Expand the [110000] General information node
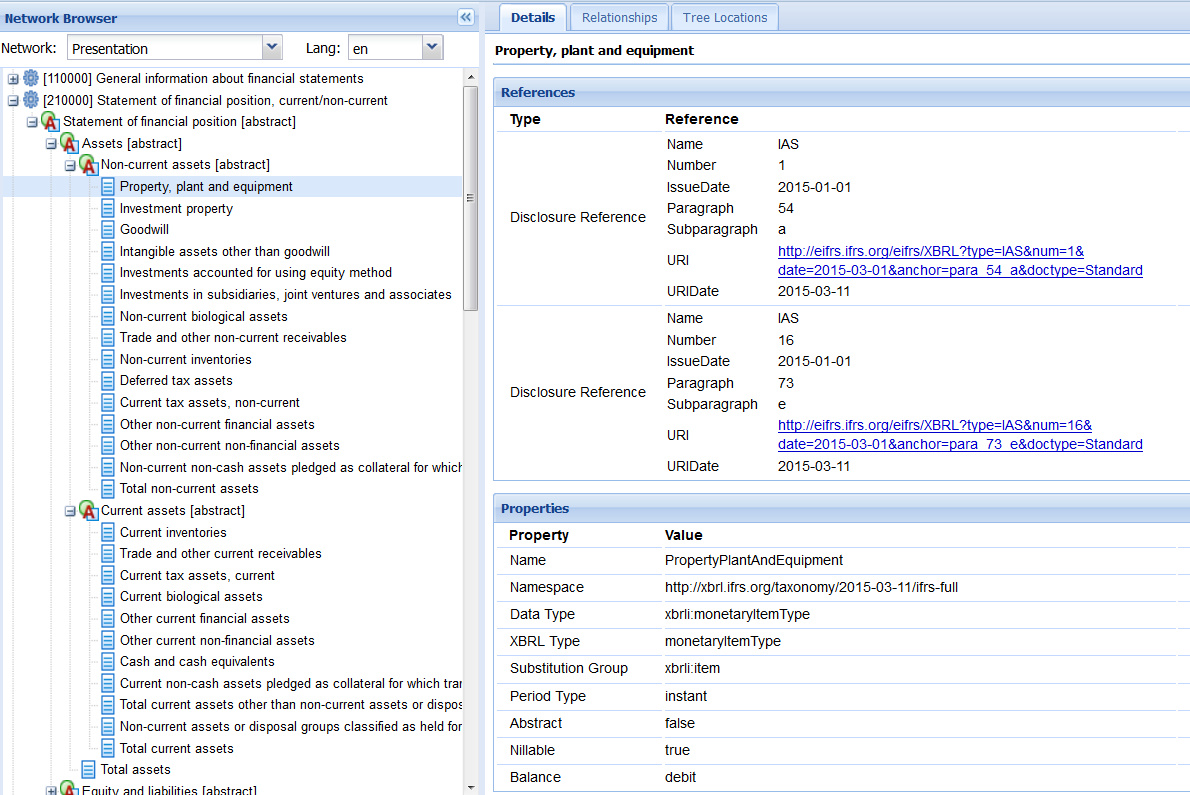This screenshot has width=1190, height=795. 13,79
